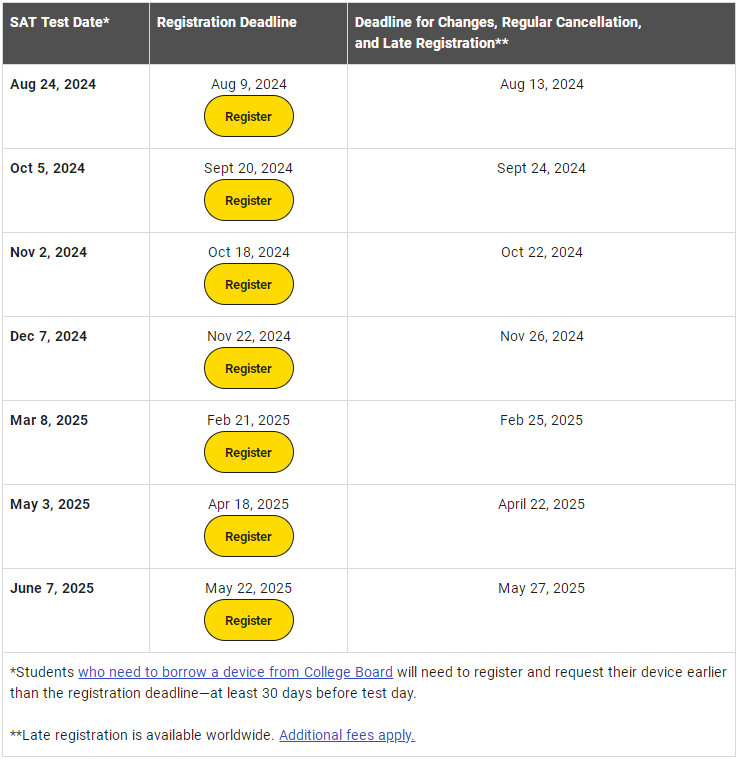Image resolution: width=738 pixels, height=759 pixels.
Task: Click Register for May 3, 2025 test
Action: point(249,536)
